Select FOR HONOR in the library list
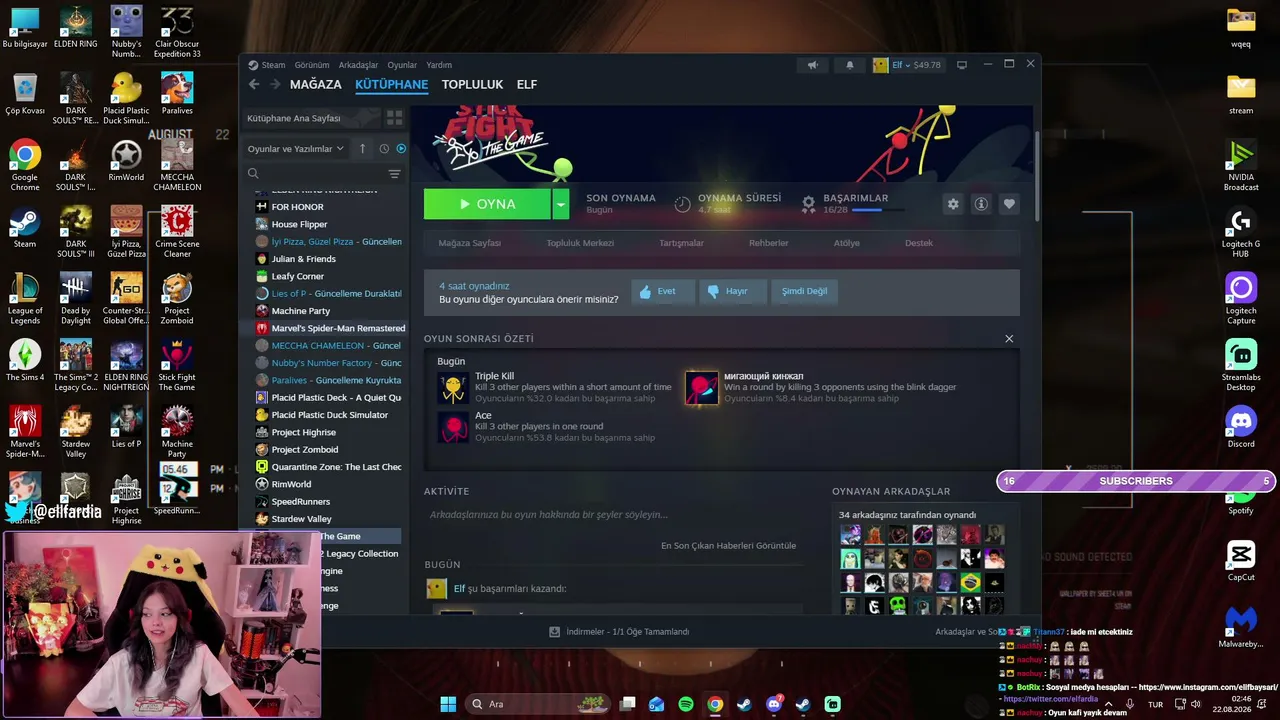The width and height of the screenshot is (1280, 720). 297,207
